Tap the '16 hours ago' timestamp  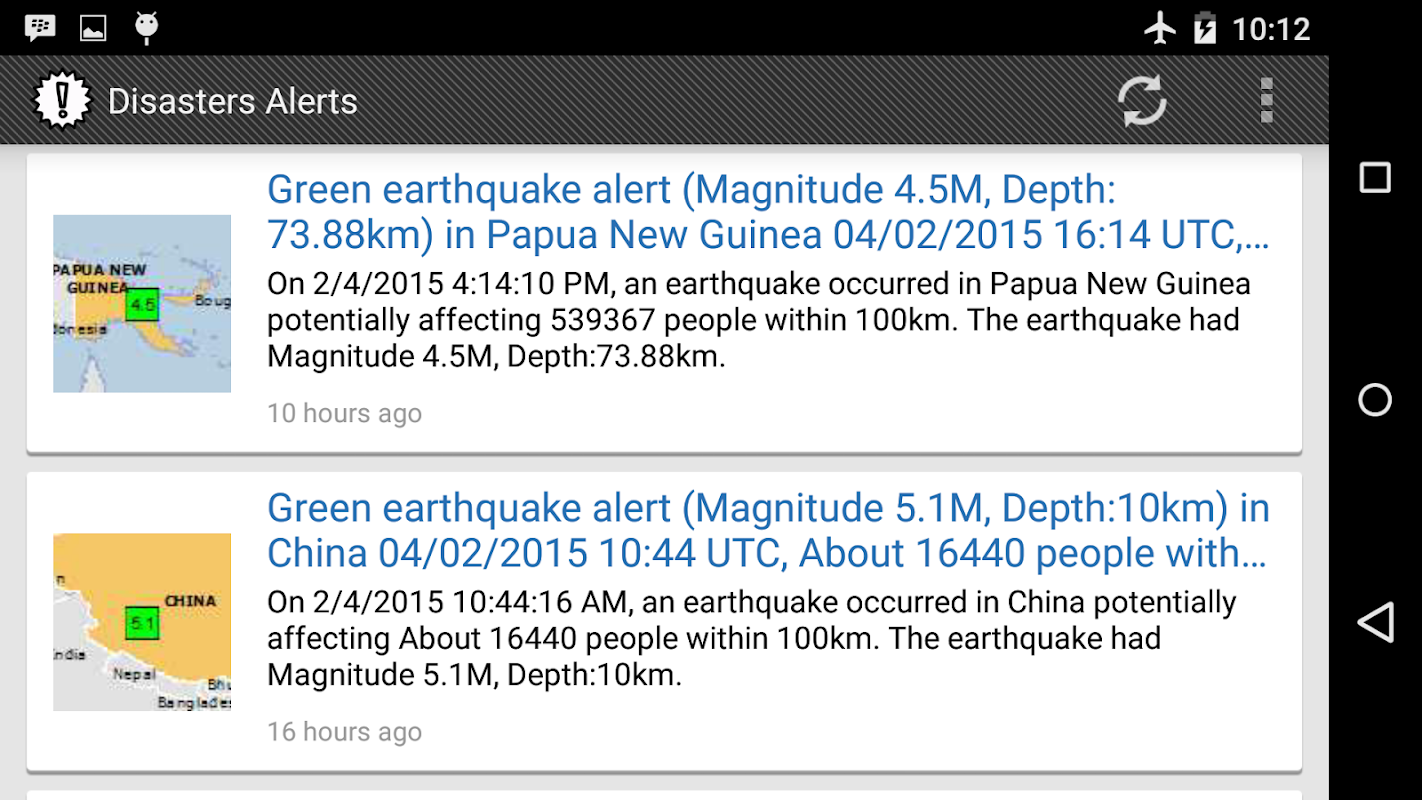coord(344,731)
